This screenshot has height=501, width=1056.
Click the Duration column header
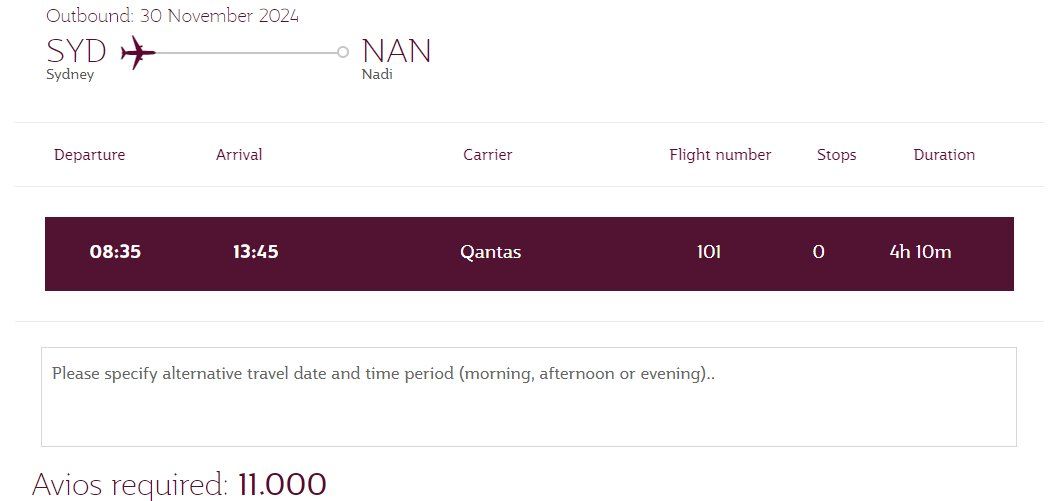click(x=944, y=155)
